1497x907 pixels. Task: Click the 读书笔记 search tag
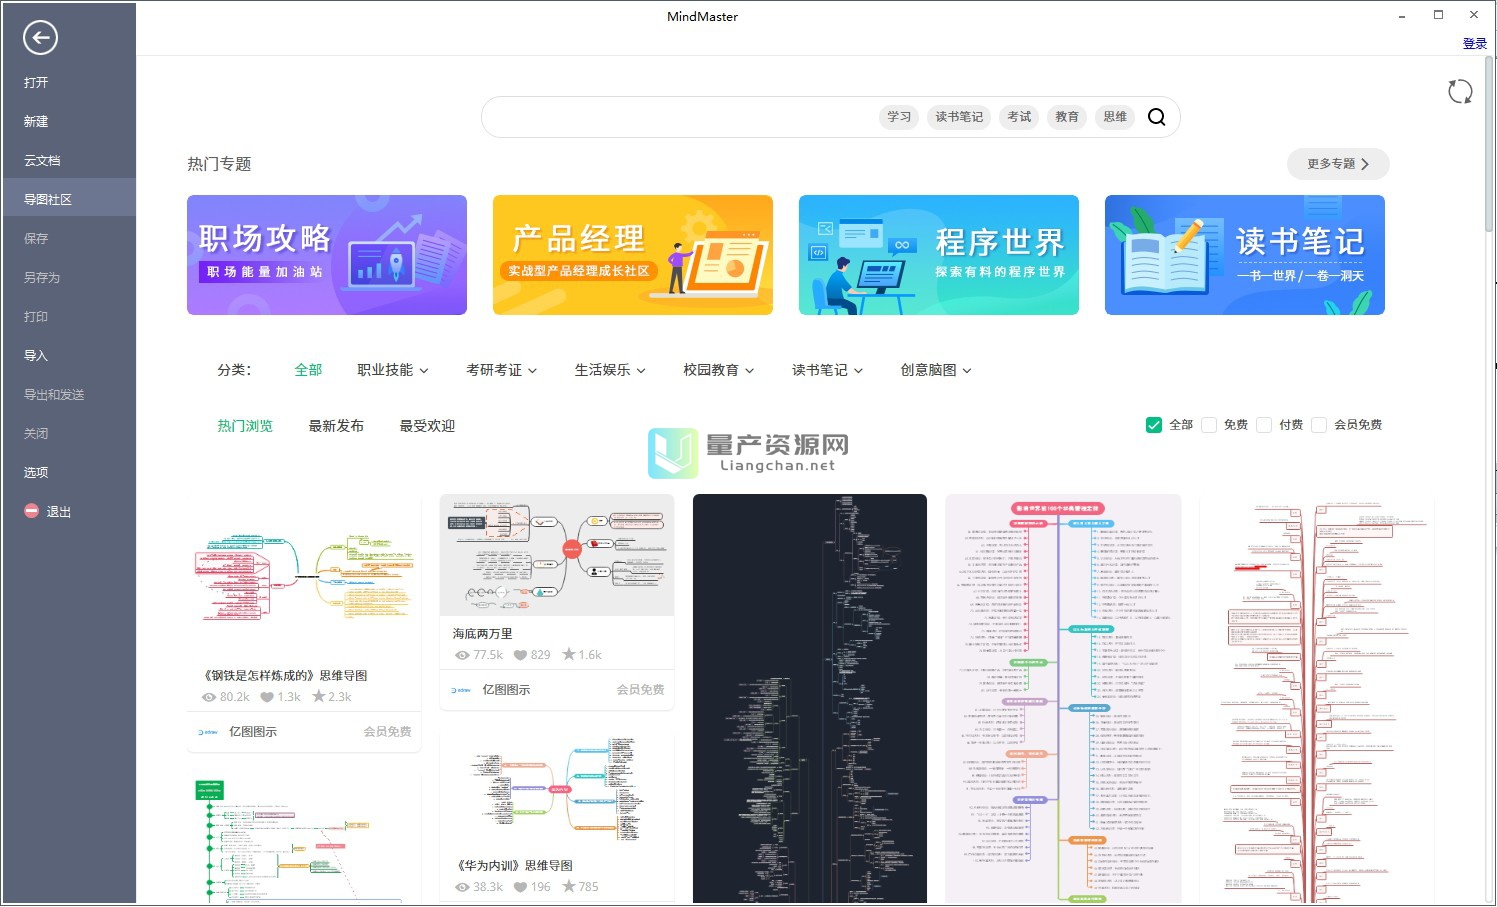point(959,117)
